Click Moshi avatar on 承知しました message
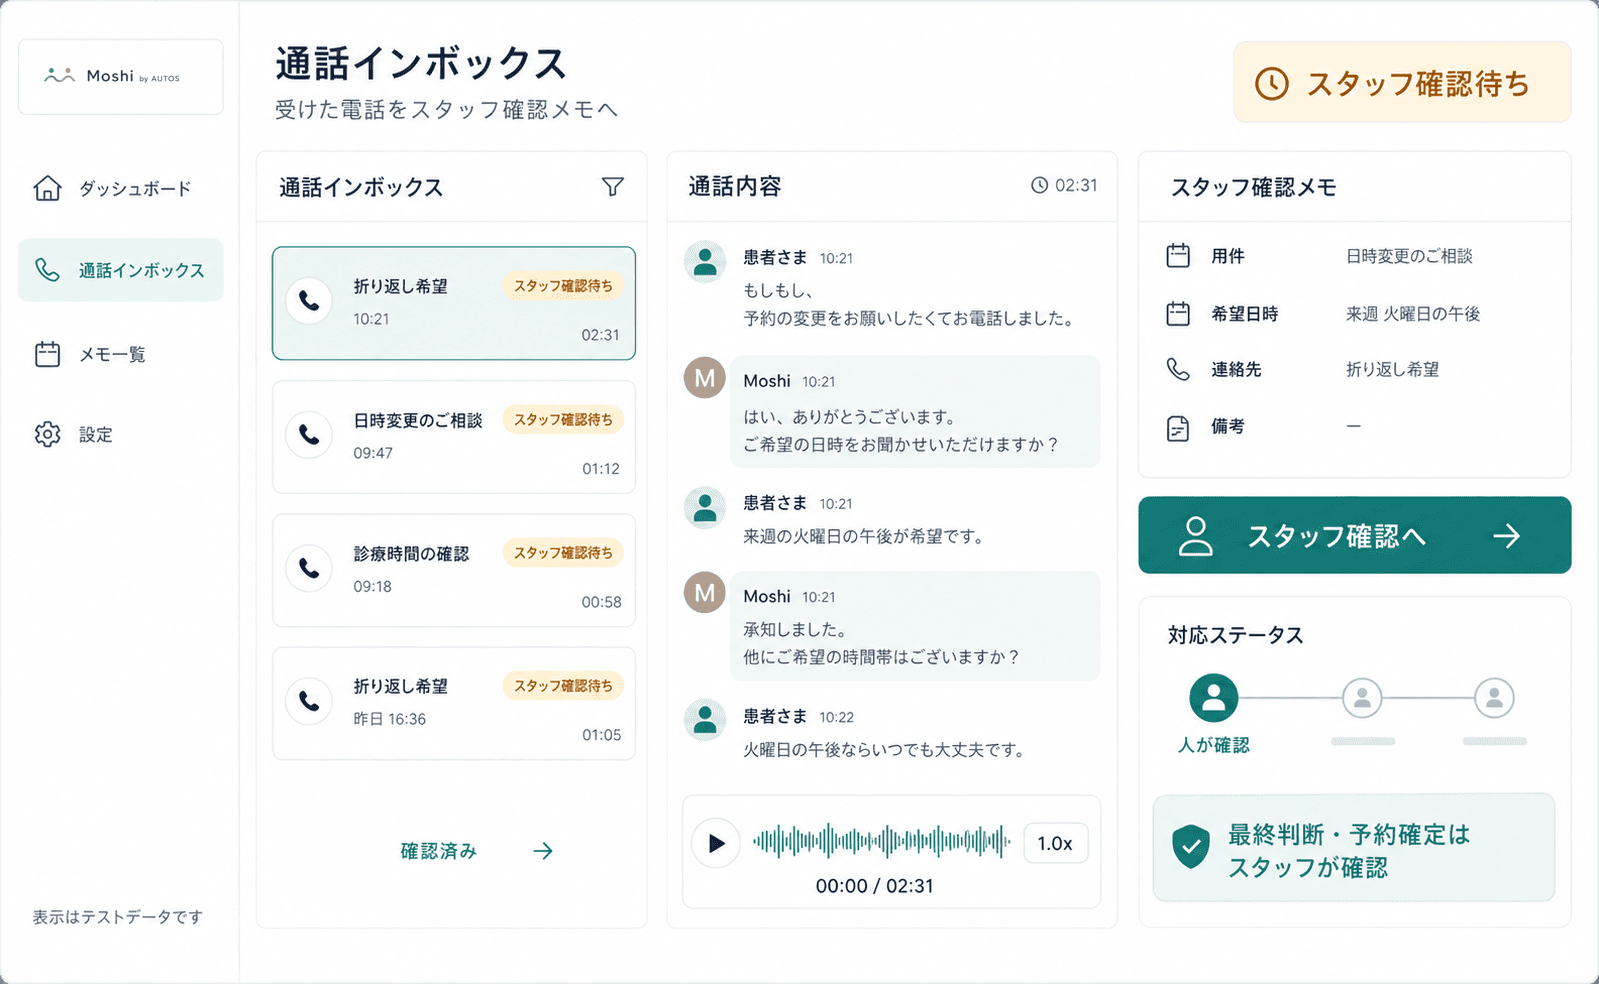 click(705, 593)
